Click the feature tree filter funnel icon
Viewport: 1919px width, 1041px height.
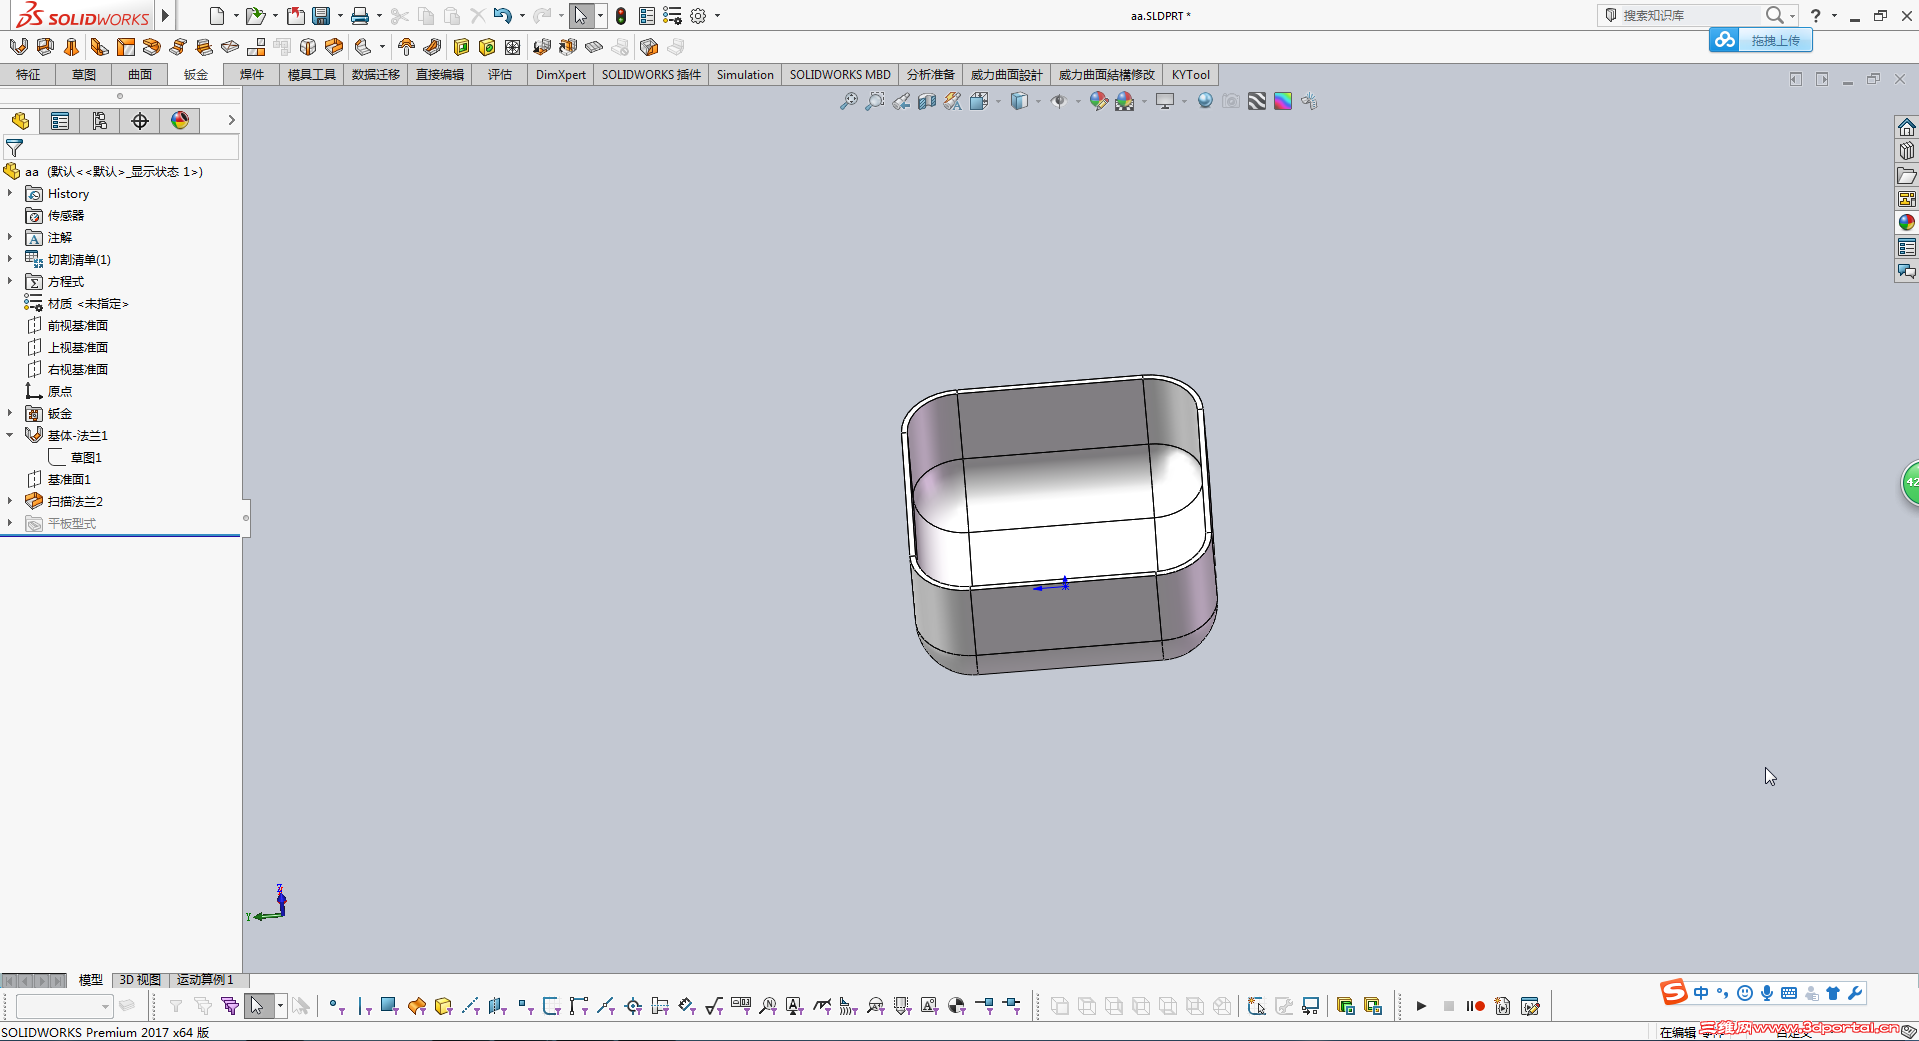[14, 147]
